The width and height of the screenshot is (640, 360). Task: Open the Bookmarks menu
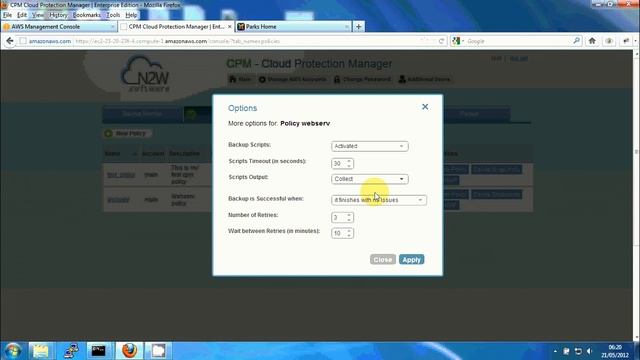click(x=87, y=15)
